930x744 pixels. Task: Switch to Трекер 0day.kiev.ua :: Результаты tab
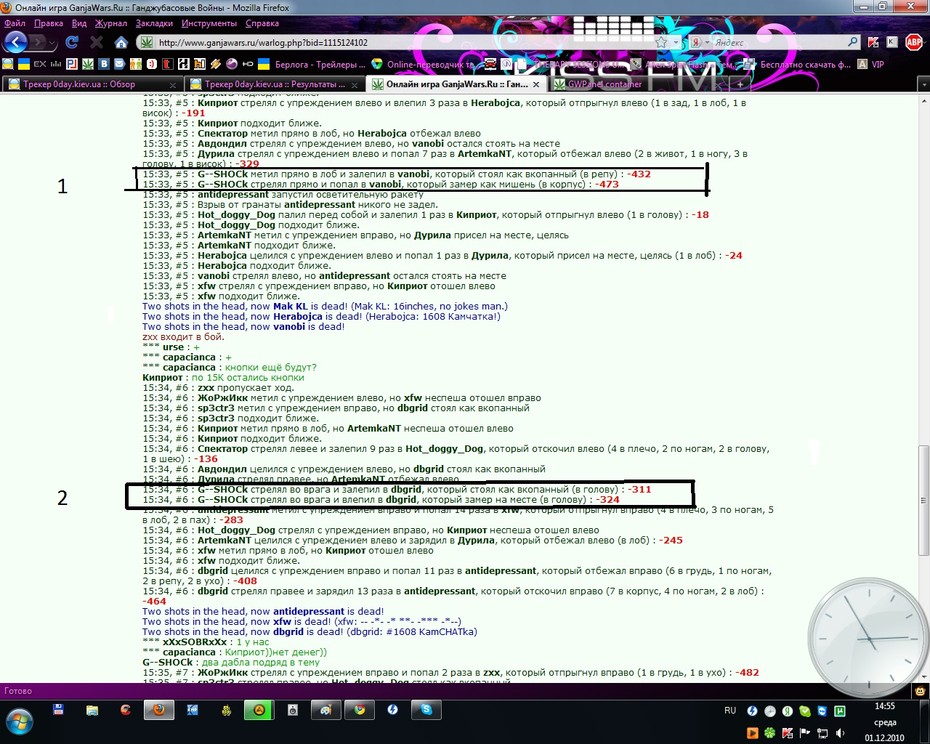point(275,84)
